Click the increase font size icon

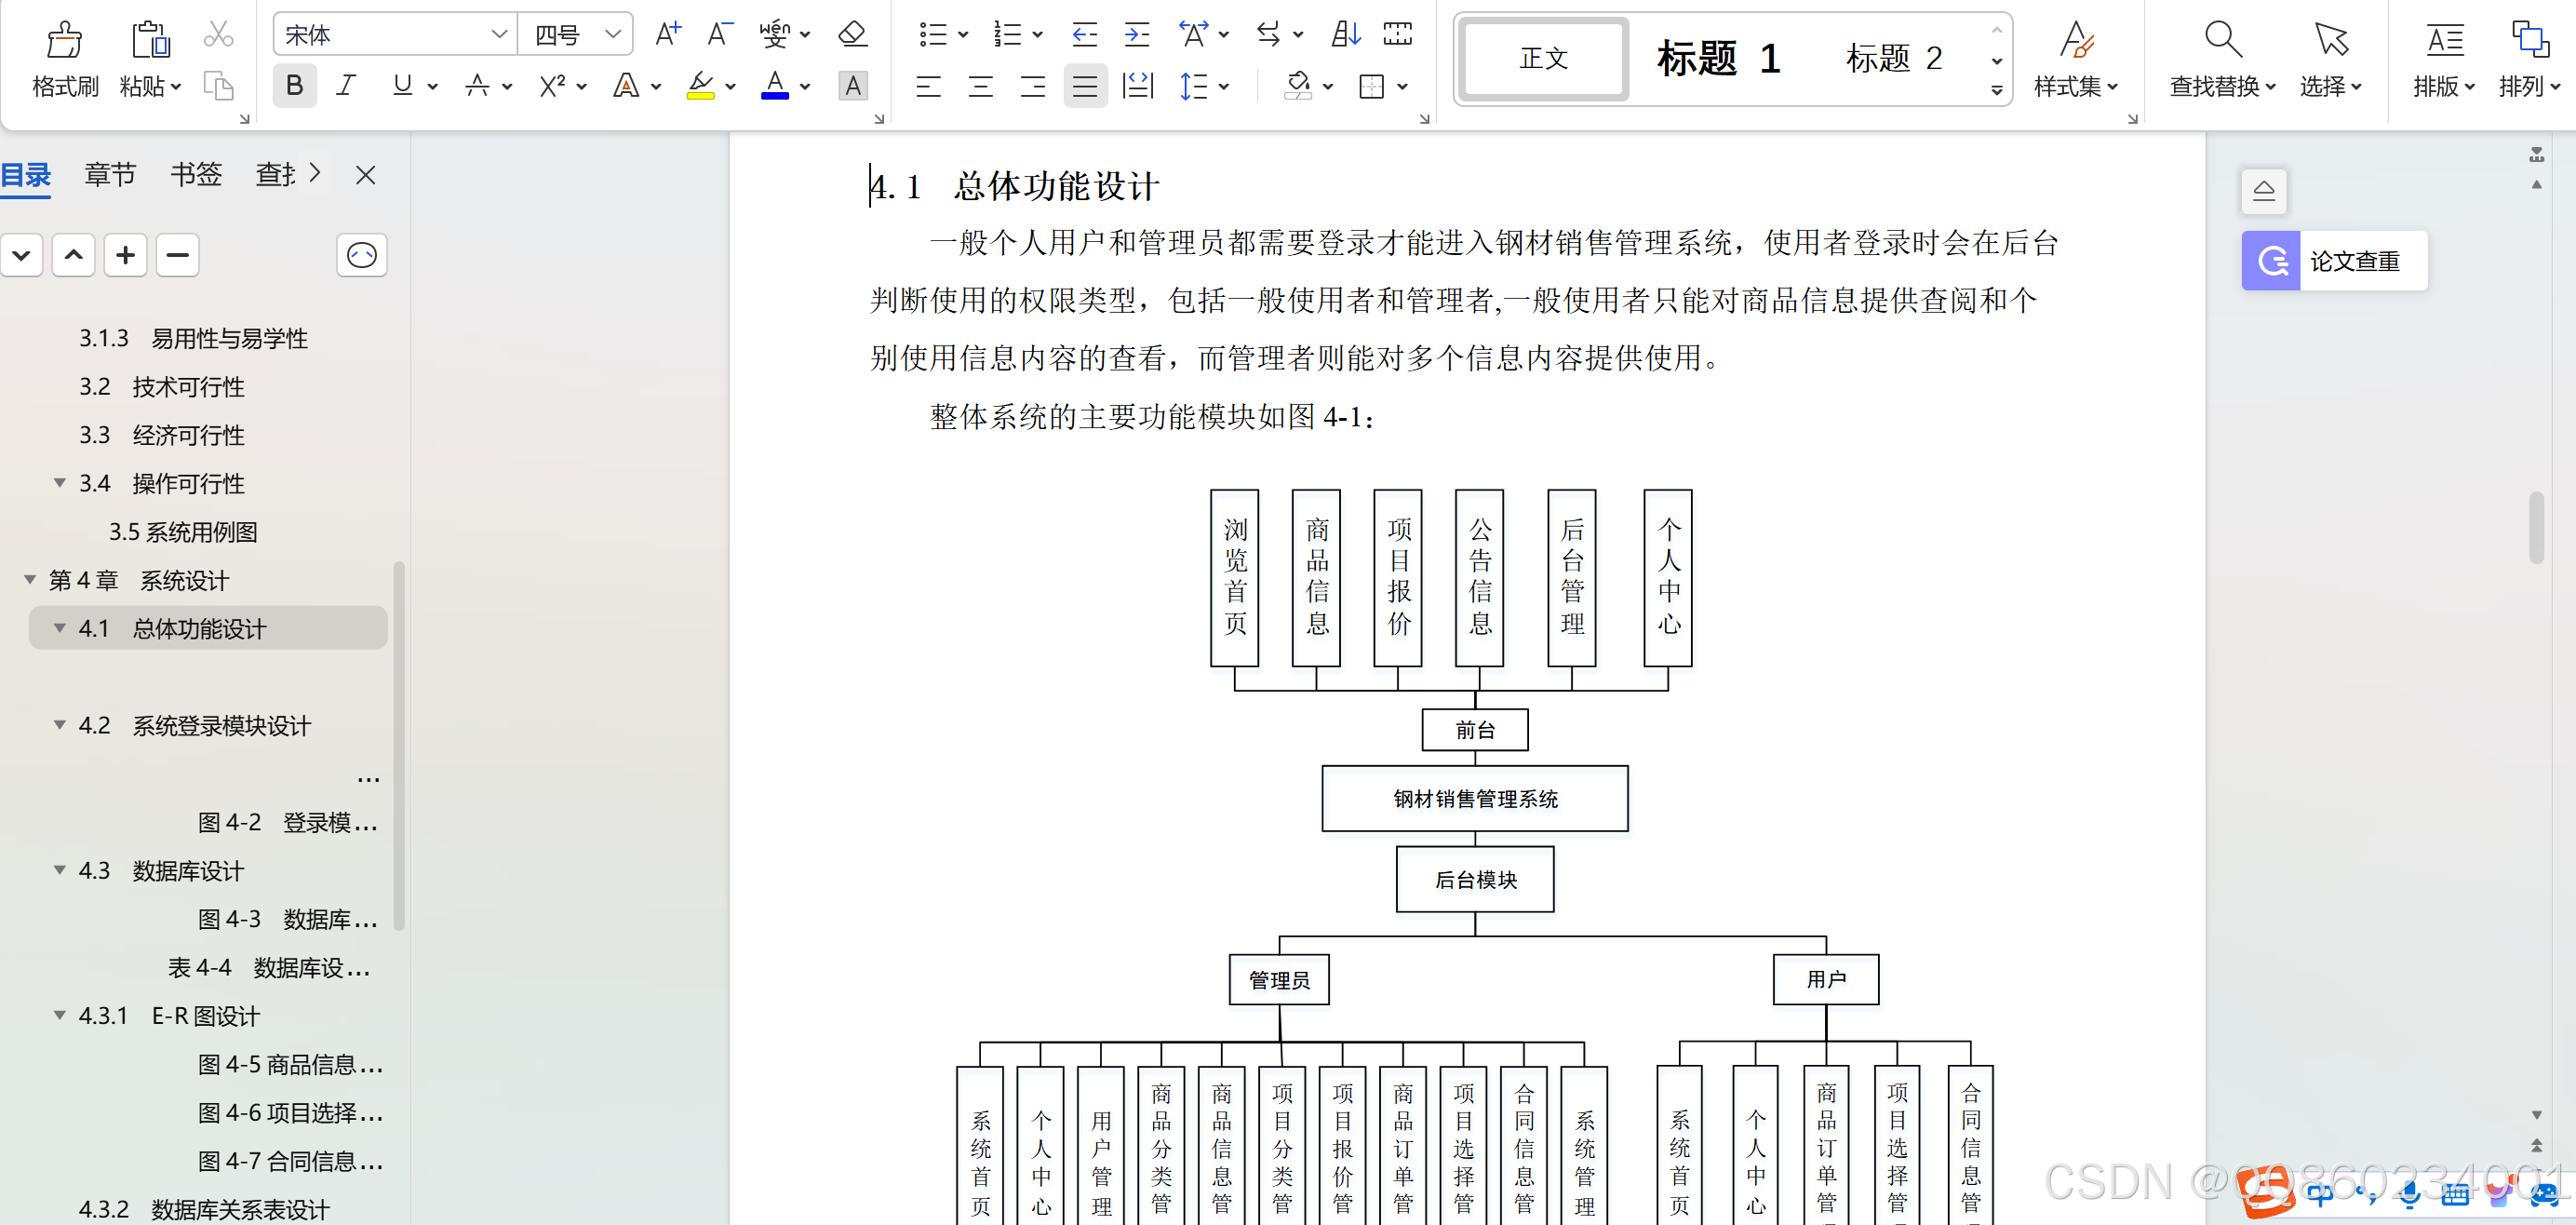[x=667, y=35]
